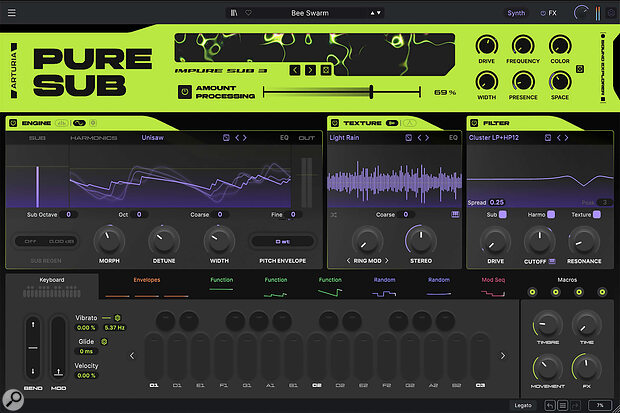Click the Pitch Envelope amount field
This screenshot has width=620, height=413.
pyautogui.click(x=283, y=241)
